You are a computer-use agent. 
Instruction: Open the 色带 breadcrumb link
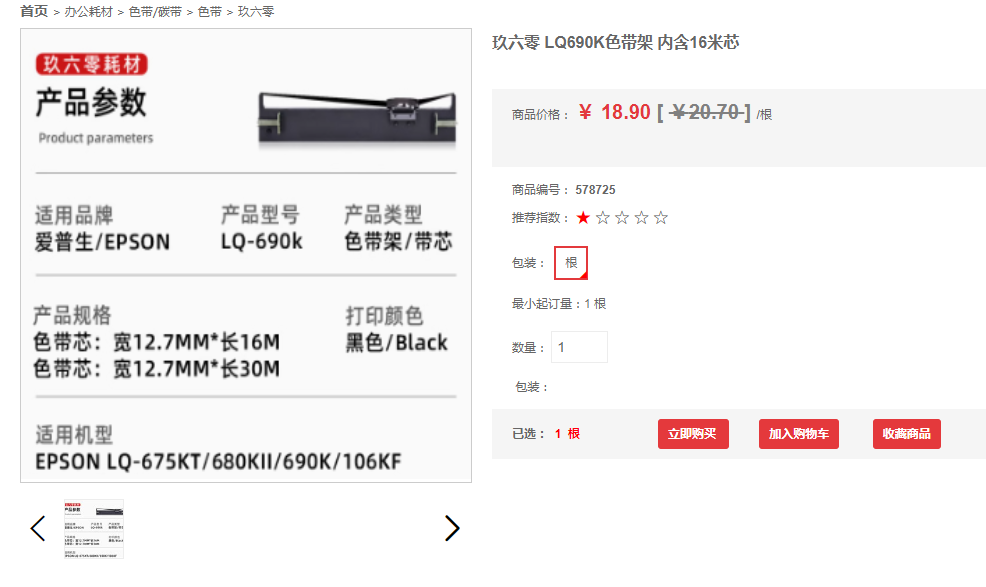point(210,12)
